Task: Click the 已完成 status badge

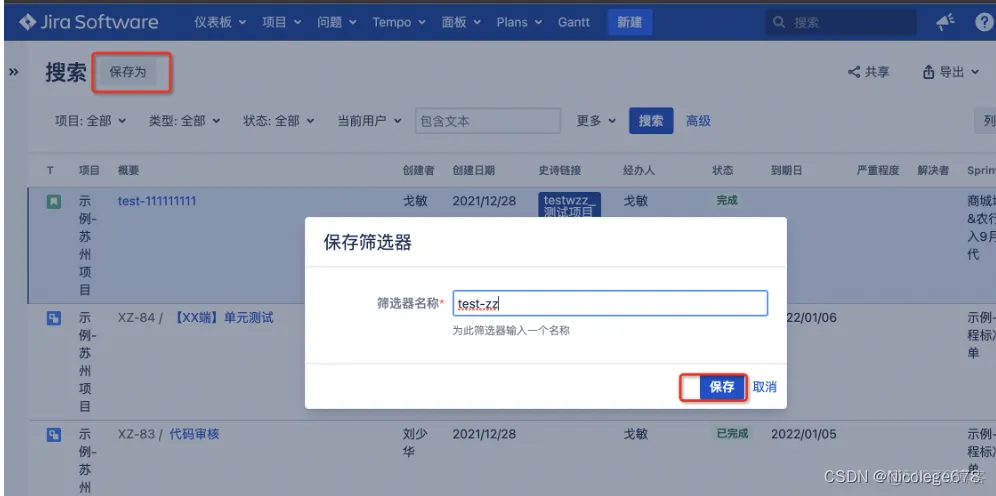Action: pyautogui.click(x=730, y=434)
